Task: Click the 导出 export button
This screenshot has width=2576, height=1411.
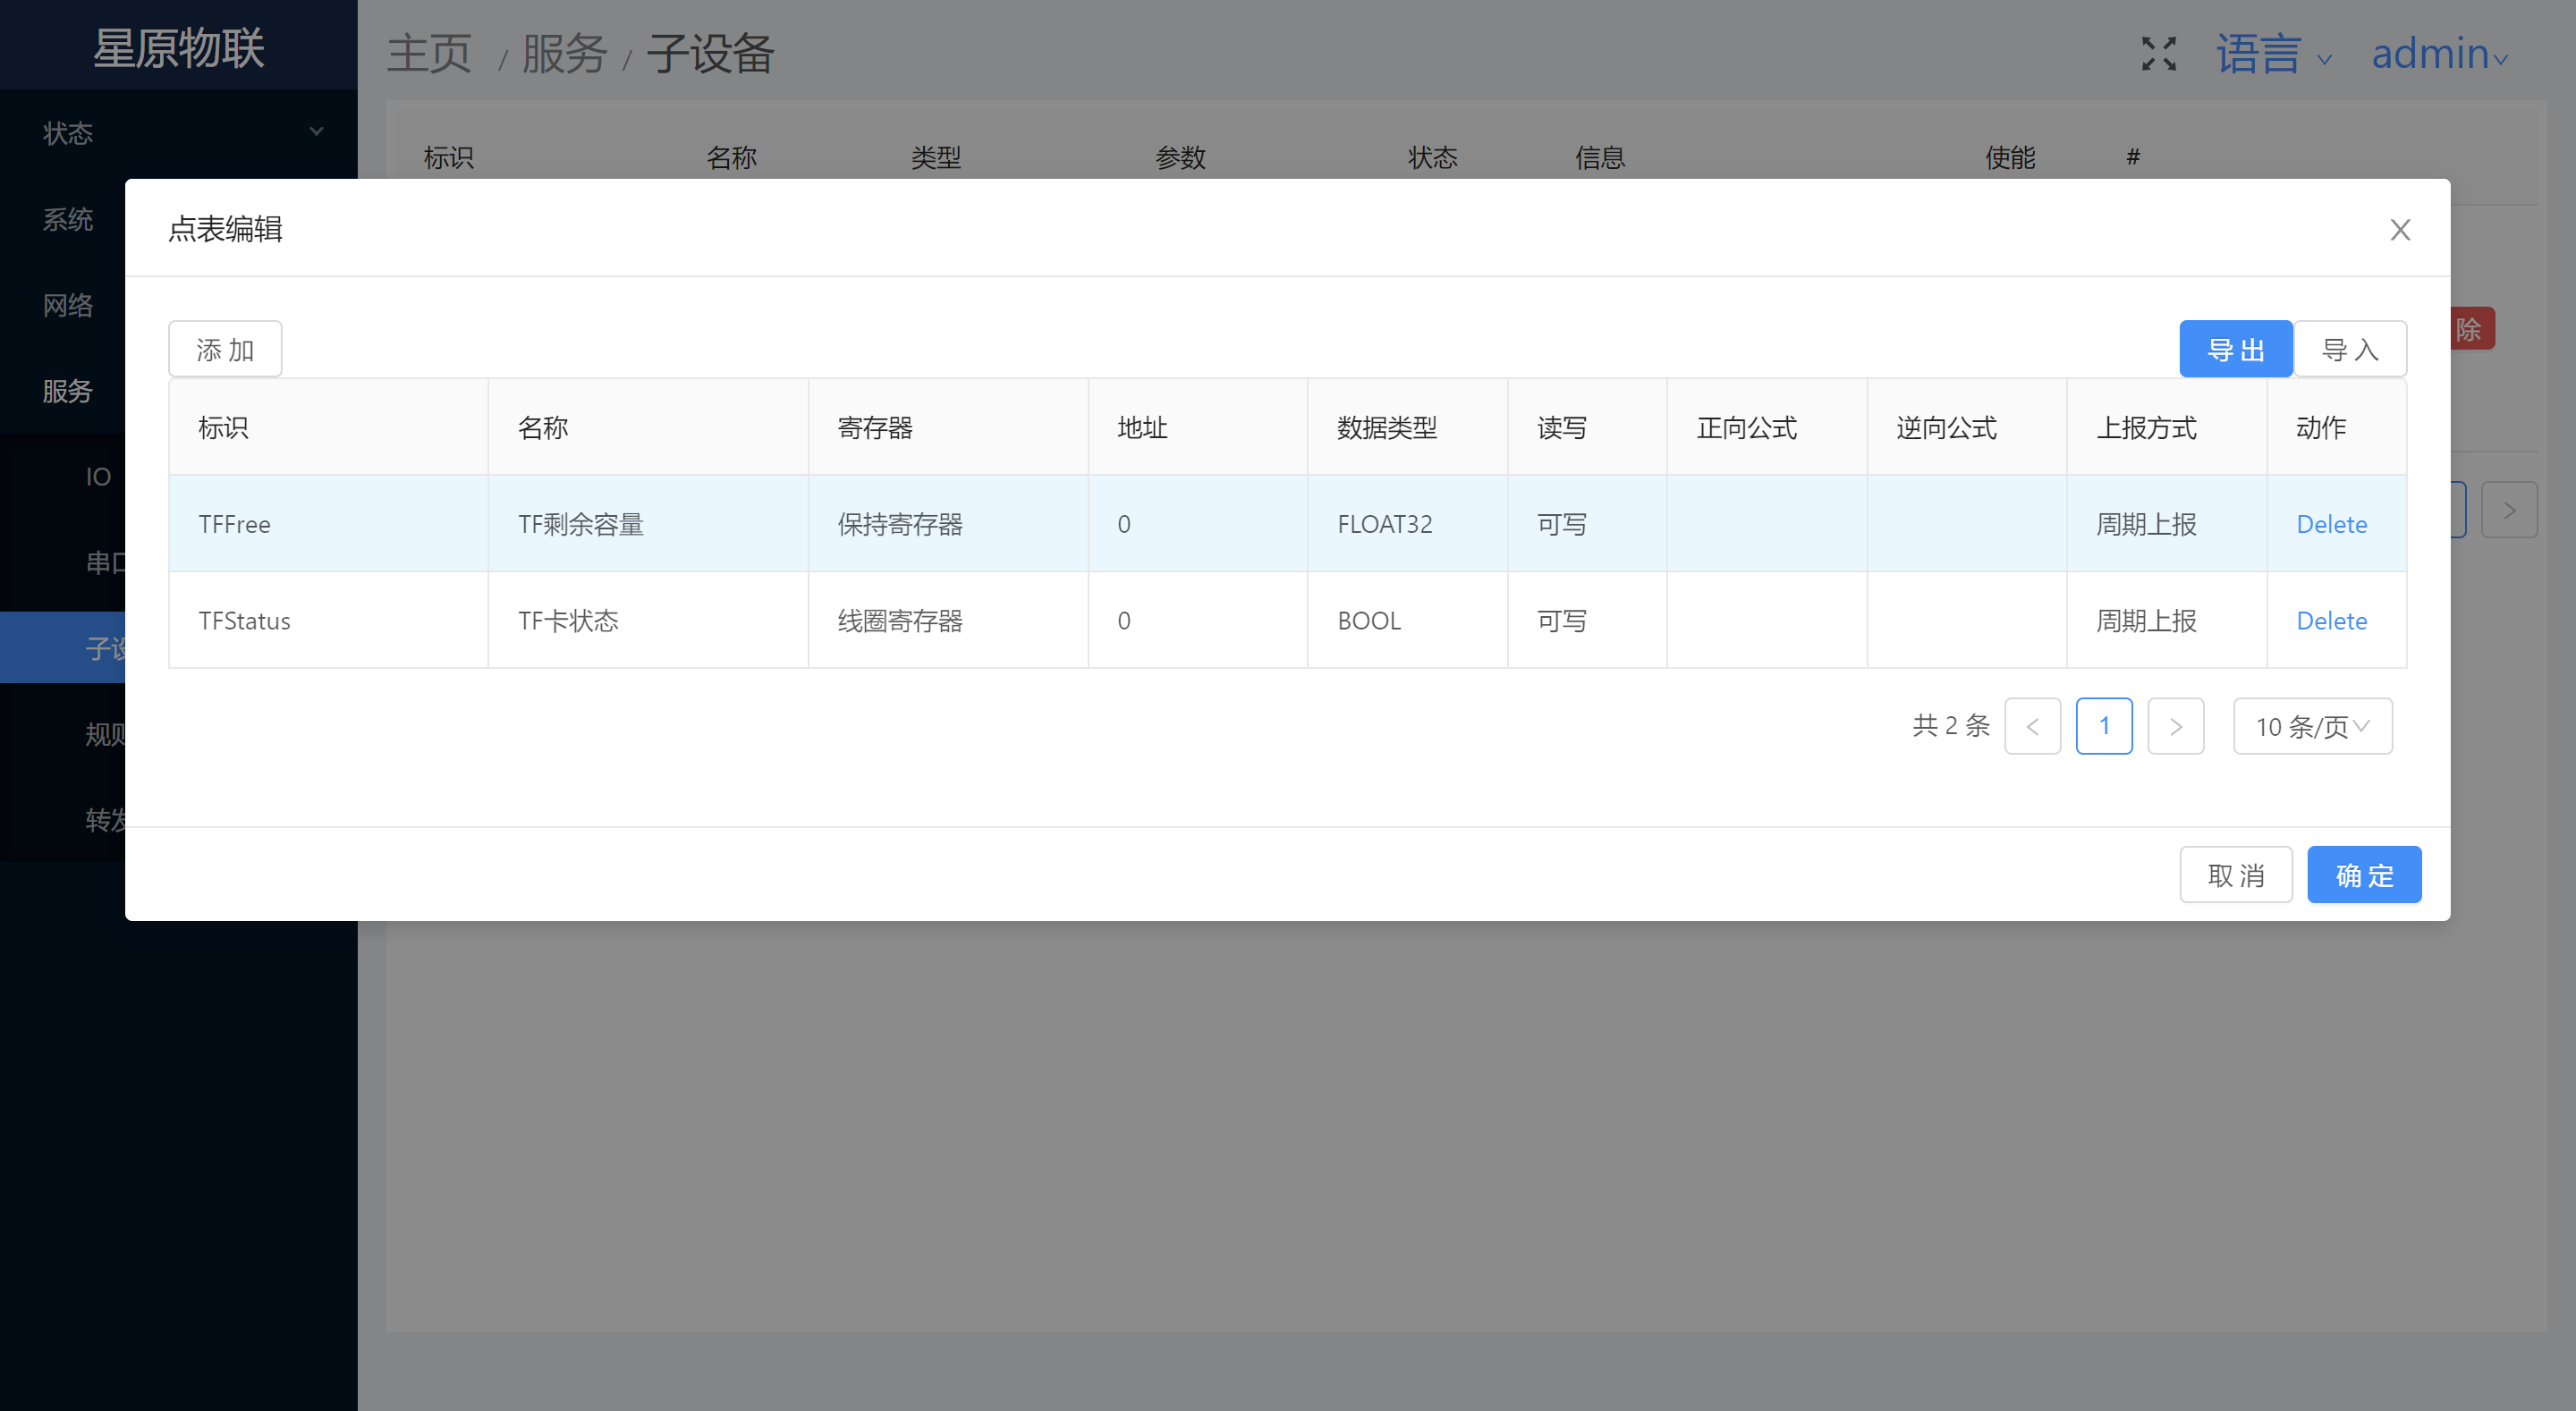Action: click(x=2235, y=349)
